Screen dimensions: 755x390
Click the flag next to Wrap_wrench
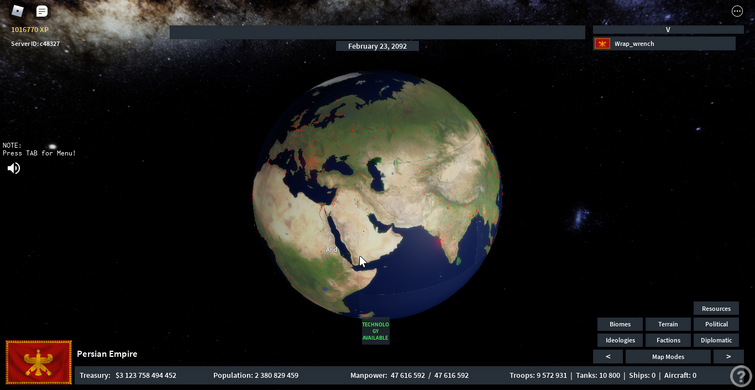602,44
